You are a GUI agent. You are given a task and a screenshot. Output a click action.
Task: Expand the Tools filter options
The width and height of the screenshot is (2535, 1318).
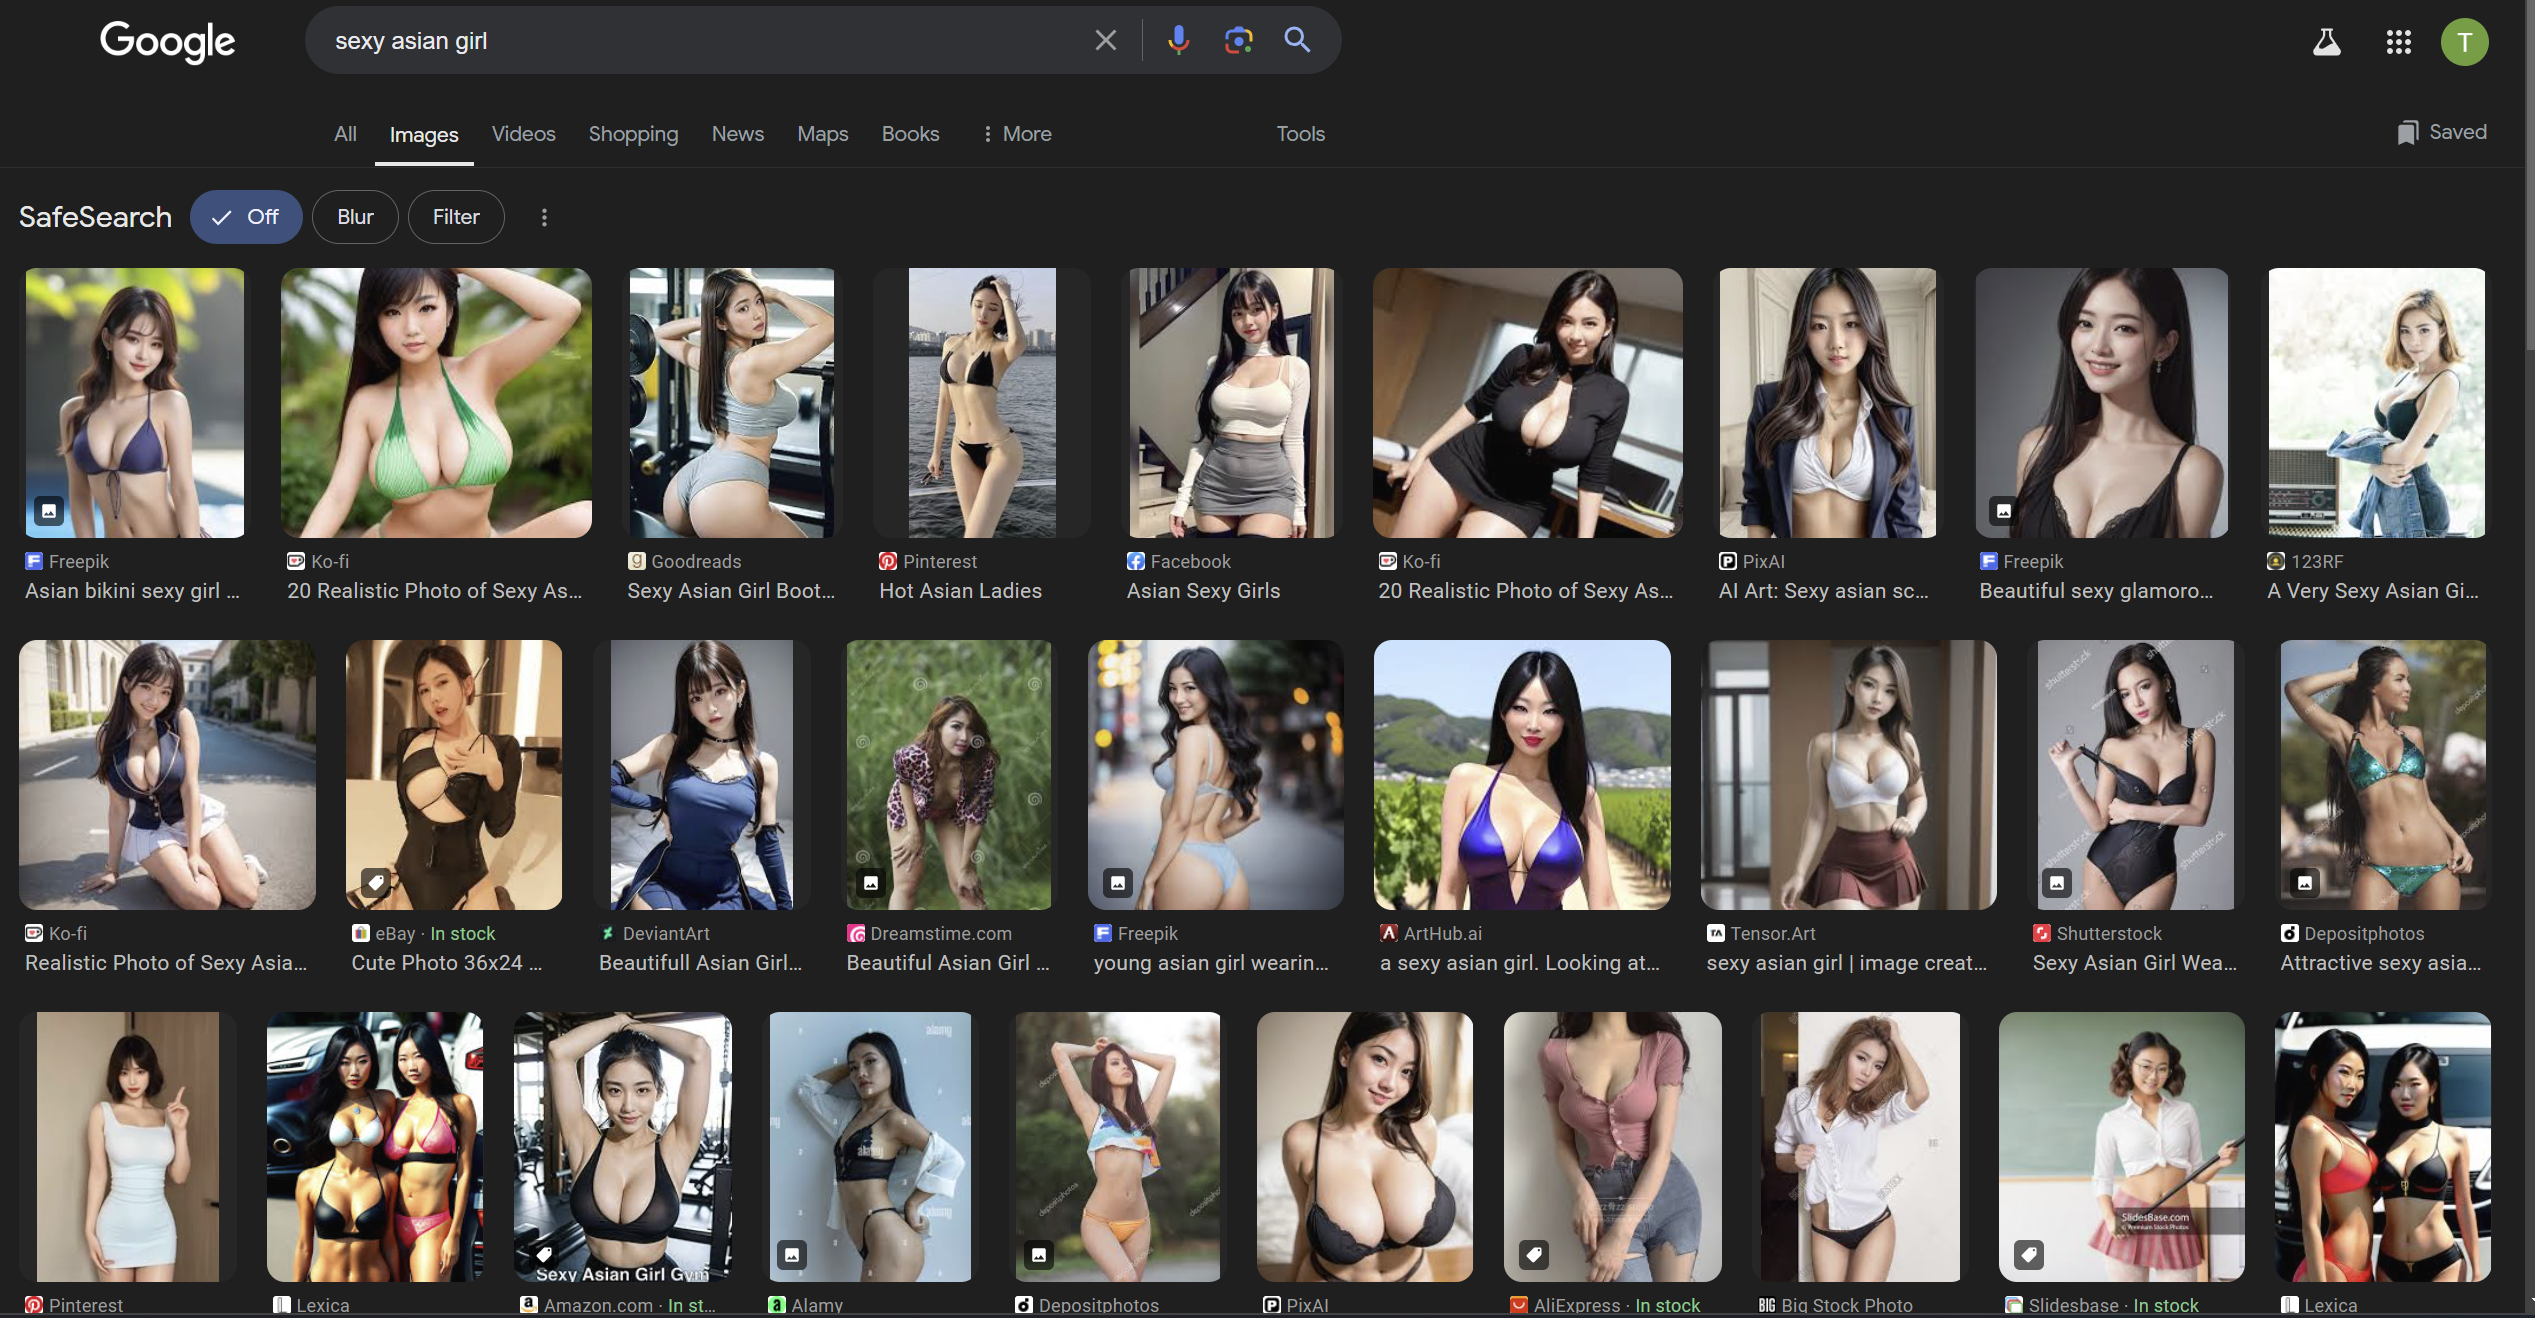click(x=1300, y=134)
